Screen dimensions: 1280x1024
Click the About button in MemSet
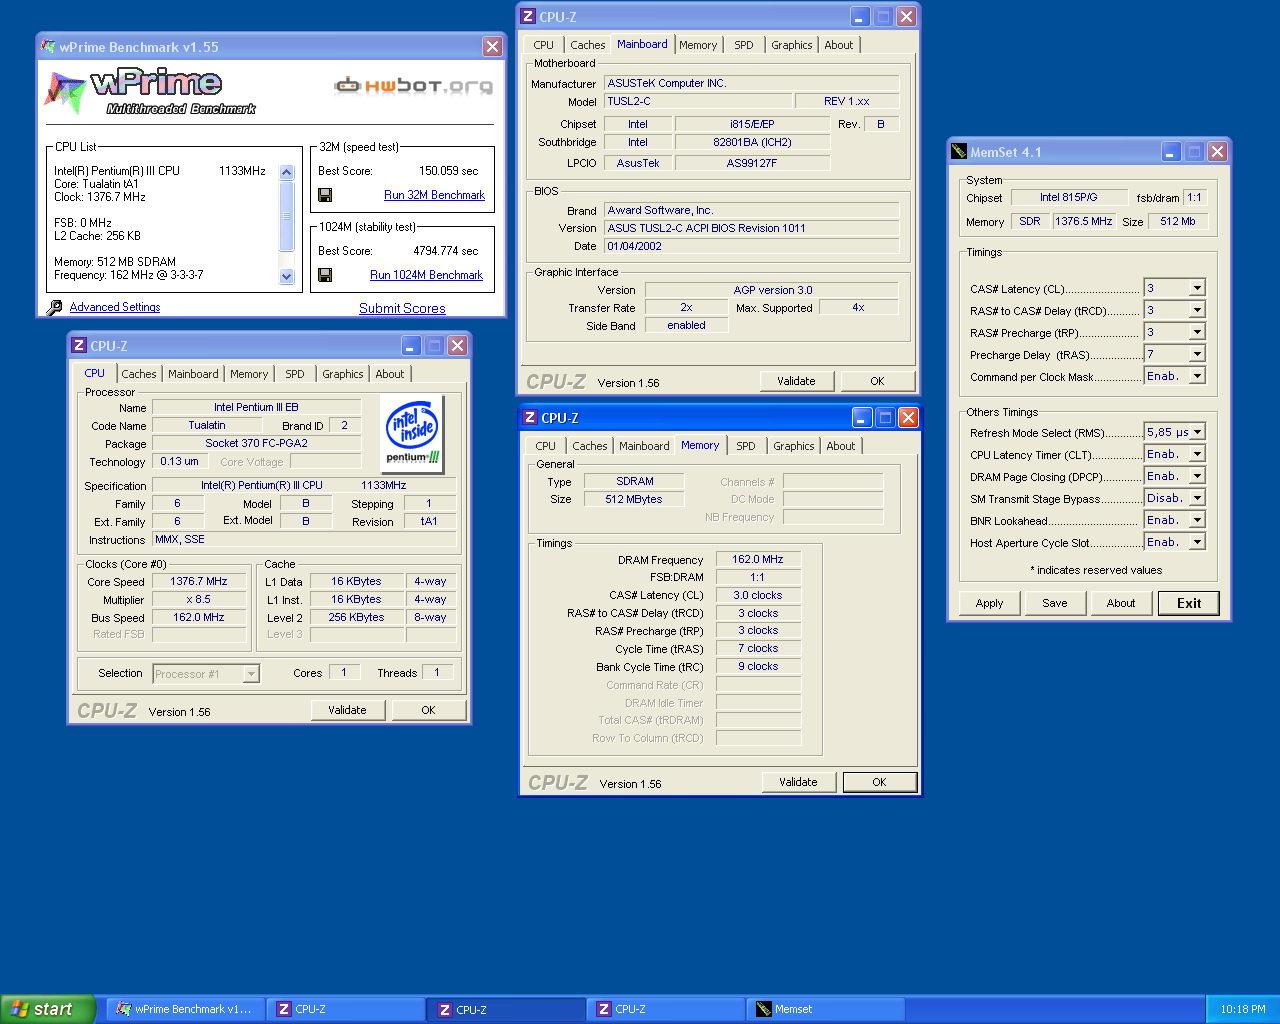[1121, 603]
